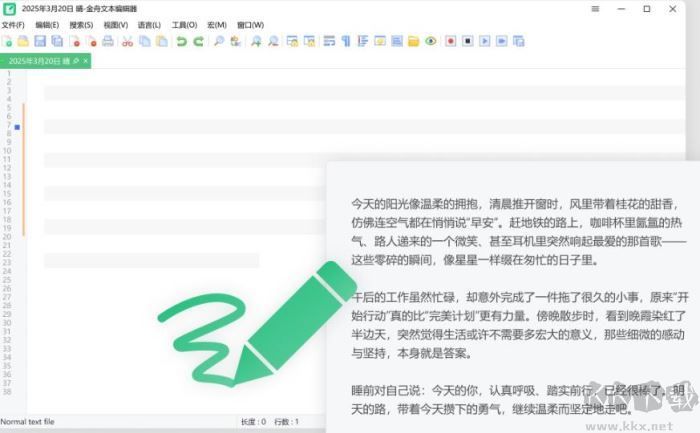Screen dimensions: 700x433
Task: Run the macro multiple times
Action: click(501, 42)
